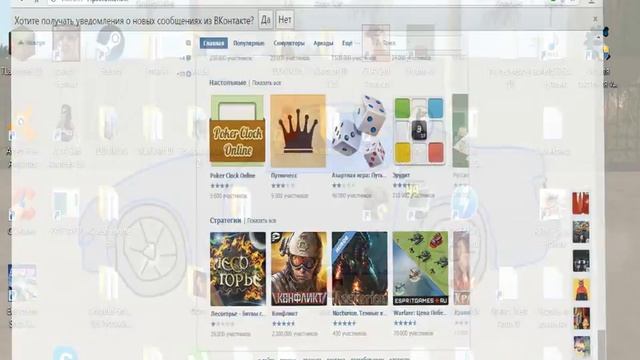Open the Главная tab

[x=213, y=43]
